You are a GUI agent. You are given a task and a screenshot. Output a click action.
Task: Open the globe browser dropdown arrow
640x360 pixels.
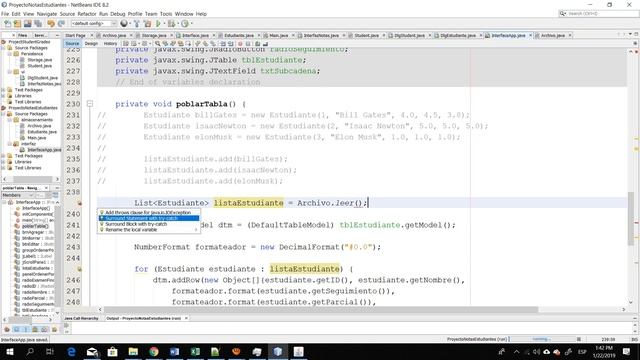pyautogui.click(x=129, y=24)
